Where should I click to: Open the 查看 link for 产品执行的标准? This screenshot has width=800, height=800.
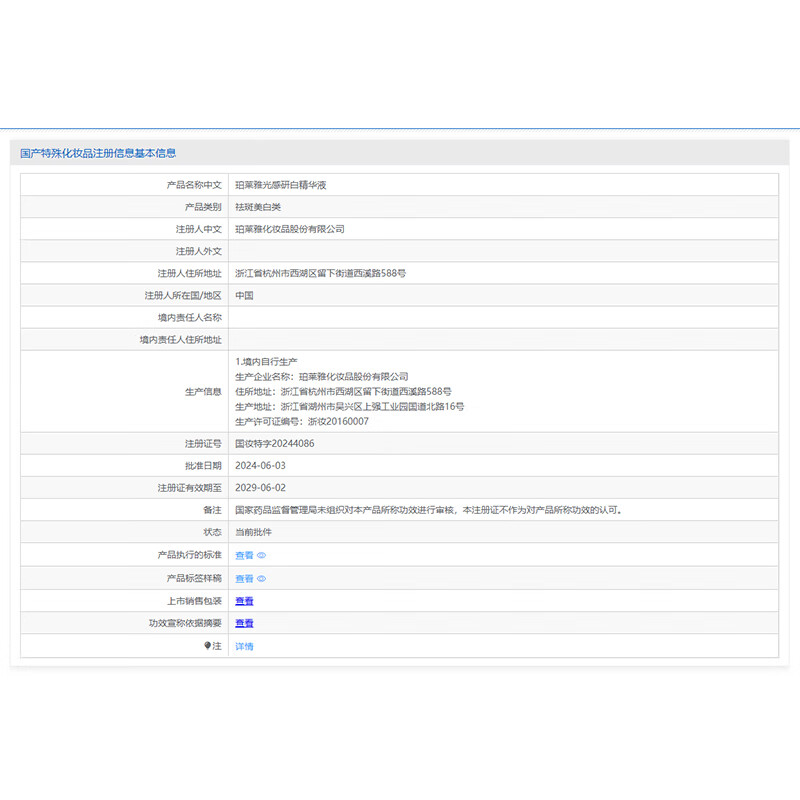coord(244,555)
